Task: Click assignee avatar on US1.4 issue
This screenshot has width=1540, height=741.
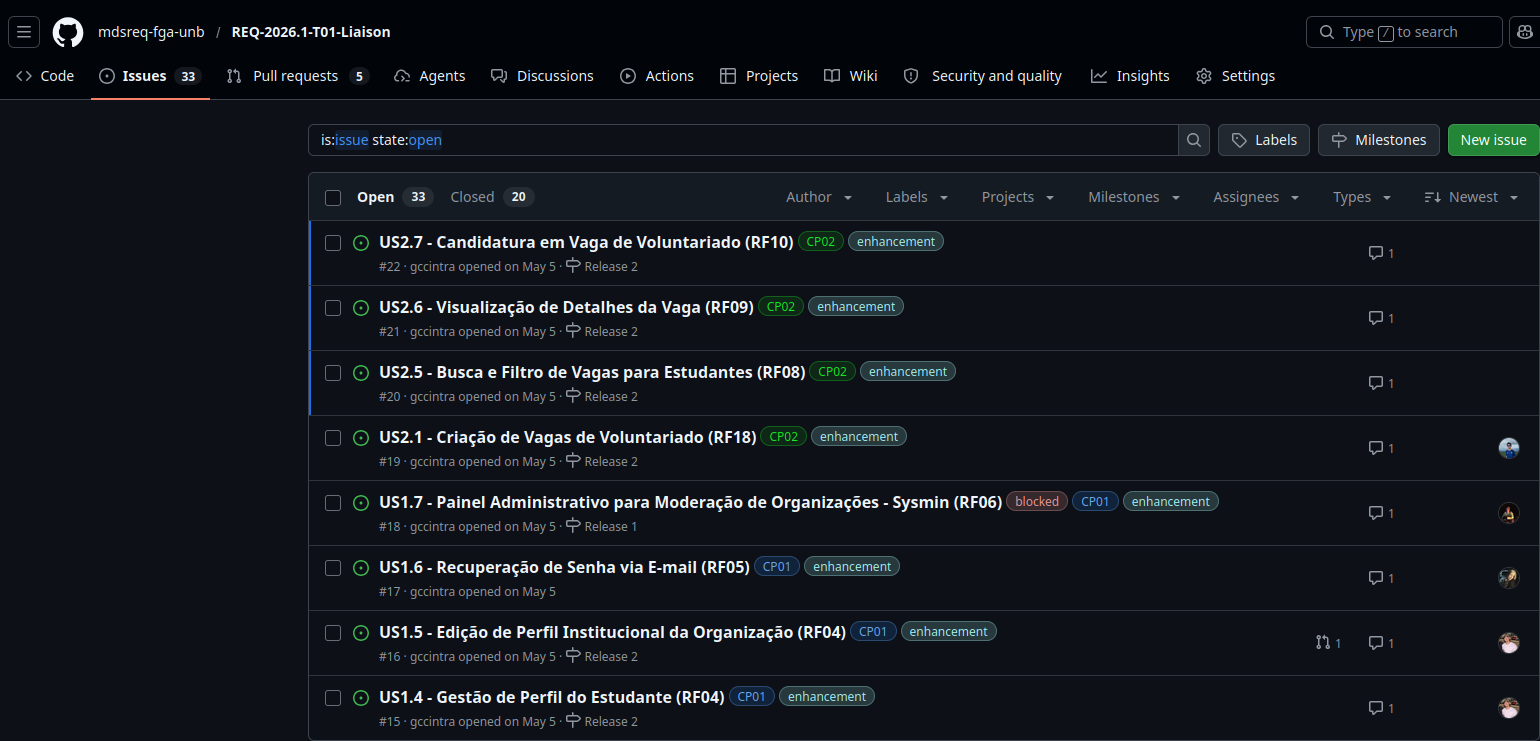Action: point(1509,708)
